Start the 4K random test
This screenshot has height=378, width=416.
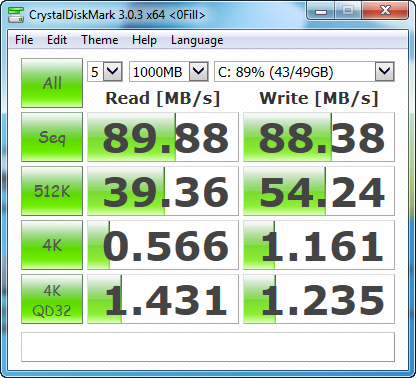[x=52, y=245]
